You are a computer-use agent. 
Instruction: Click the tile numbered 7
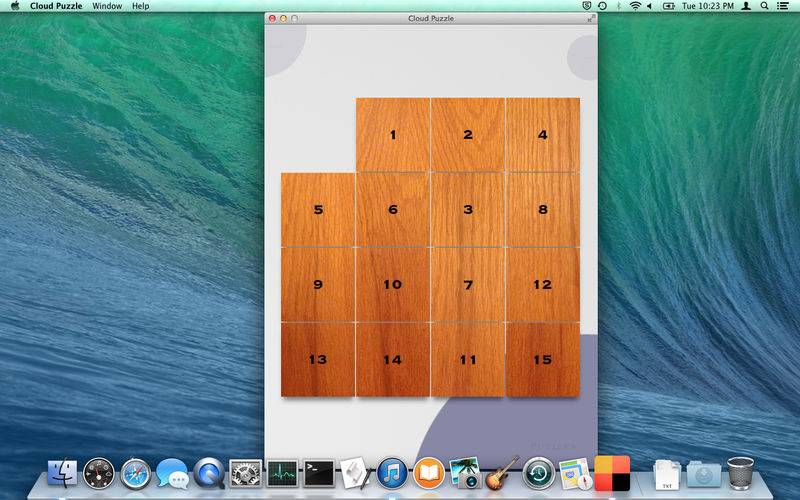tap(468, 285)
